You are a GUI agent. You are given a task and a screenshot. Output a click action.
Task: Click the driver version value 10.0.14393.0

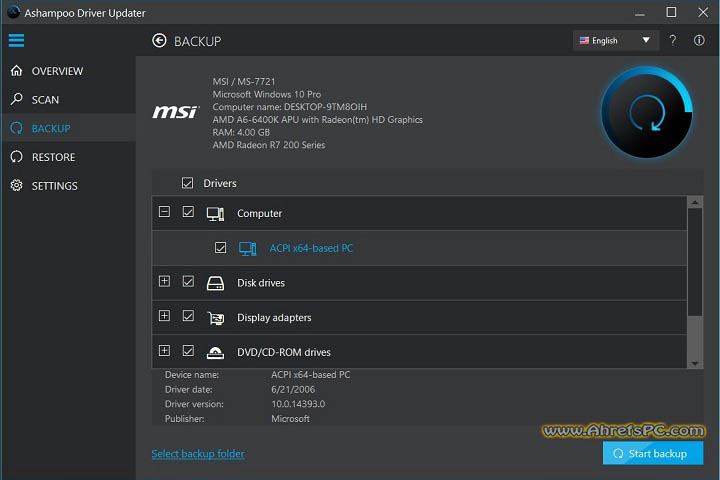tap(298, 404)
